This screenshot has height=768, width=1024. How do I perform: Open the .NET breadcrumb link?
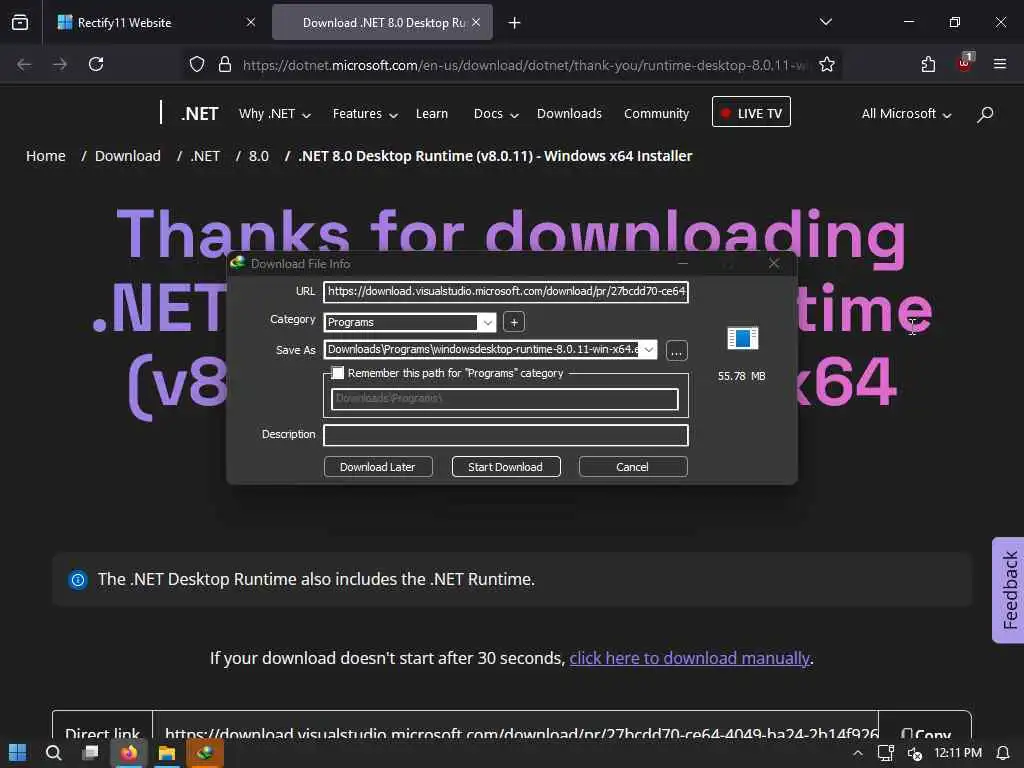pos(206,156)
